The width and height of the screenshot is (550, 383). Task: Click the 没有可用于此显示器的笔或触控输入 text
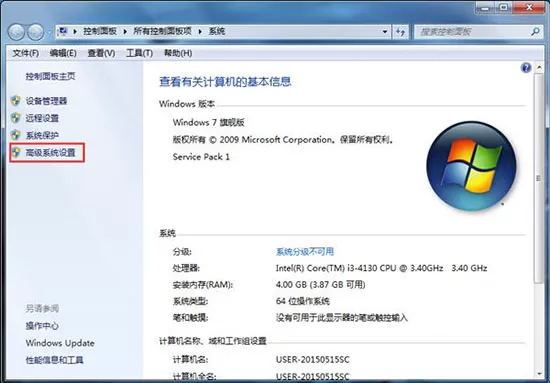342,318
